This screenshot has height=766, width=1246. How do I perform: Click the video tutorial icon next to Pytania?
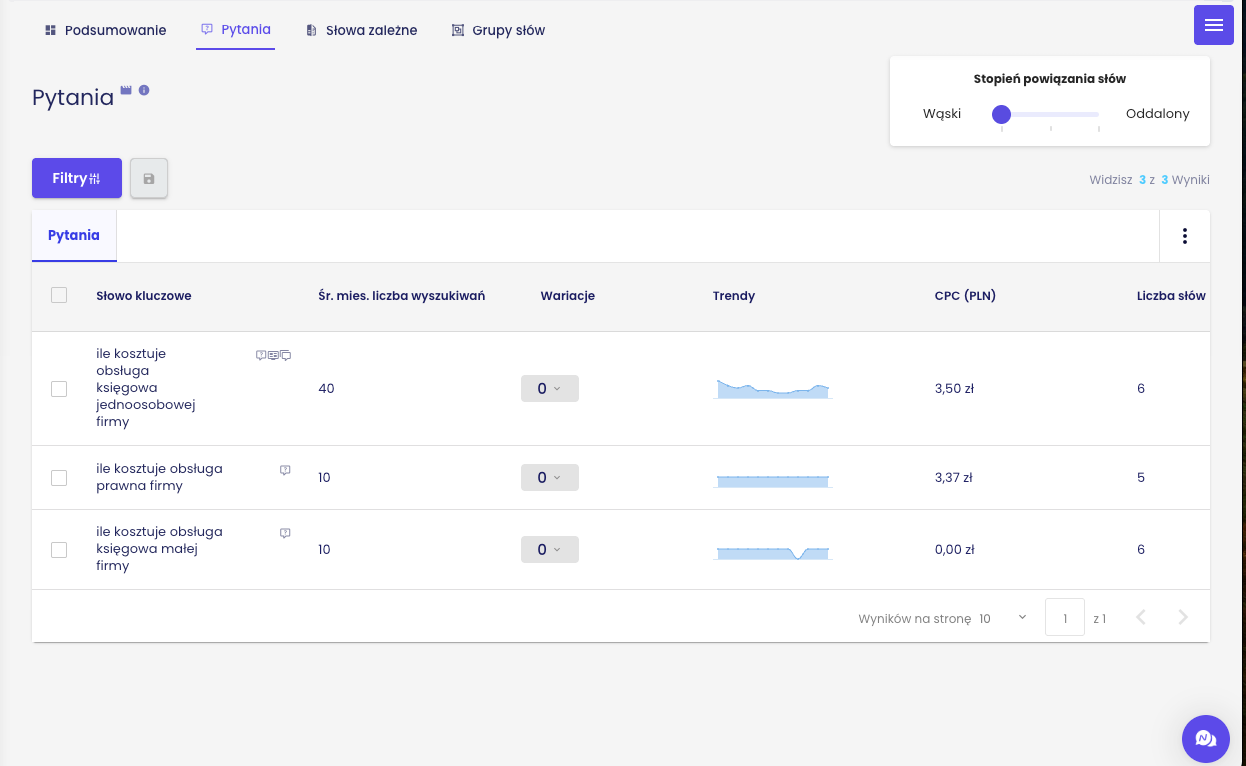click(126, 90)
